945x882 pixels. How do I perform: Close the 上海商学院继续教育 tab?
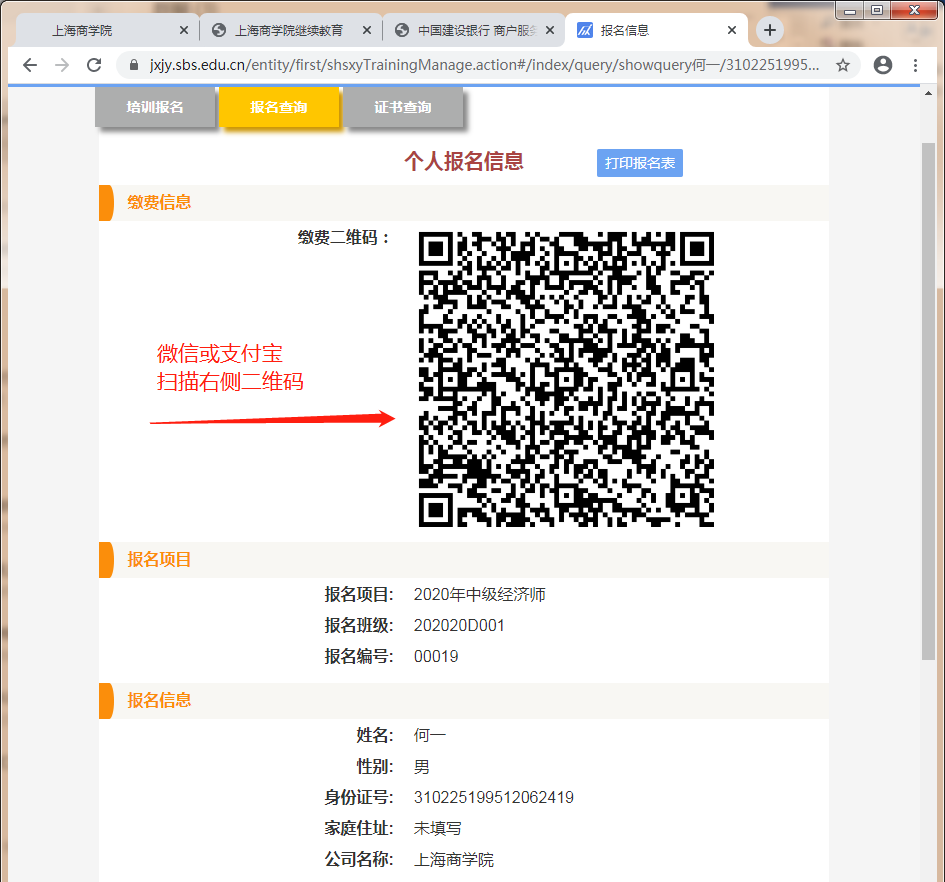click(x=366, y=30)
